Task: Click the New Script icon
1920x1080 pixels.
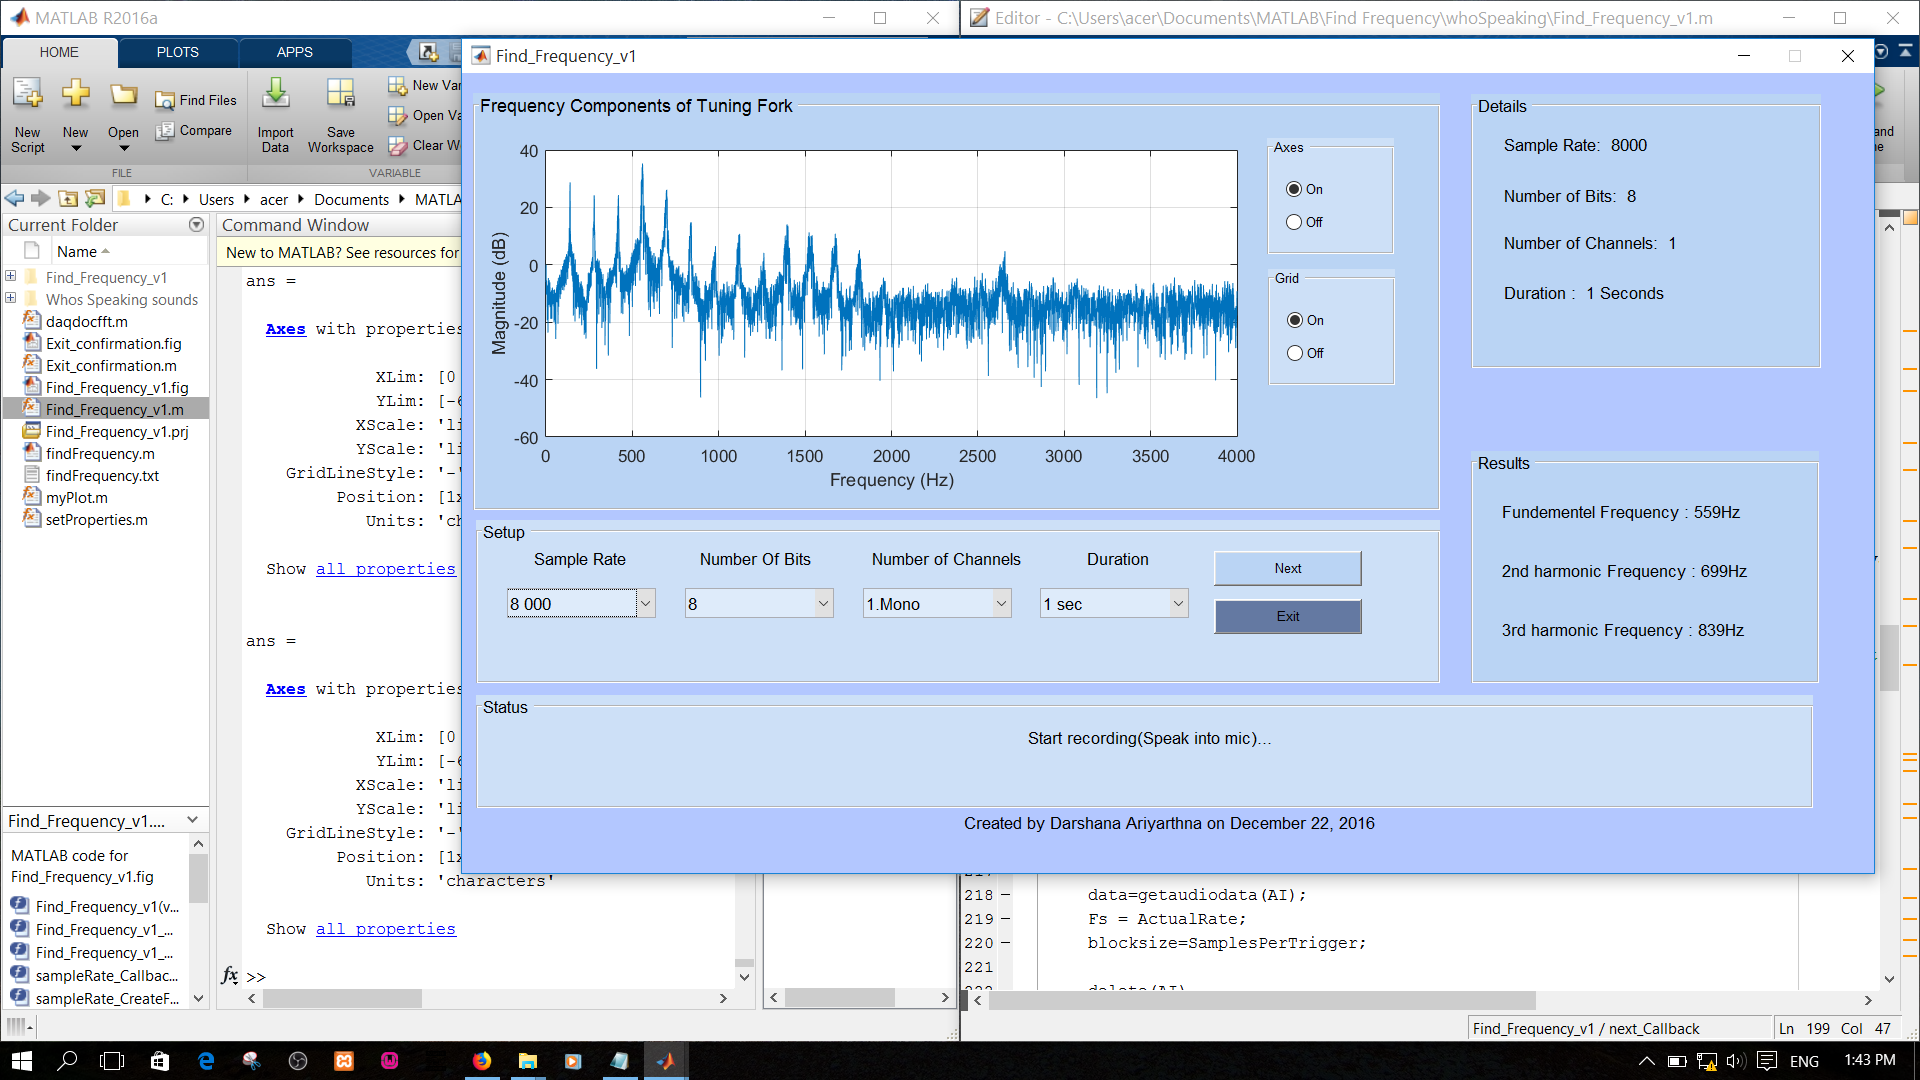Action: 27,96
